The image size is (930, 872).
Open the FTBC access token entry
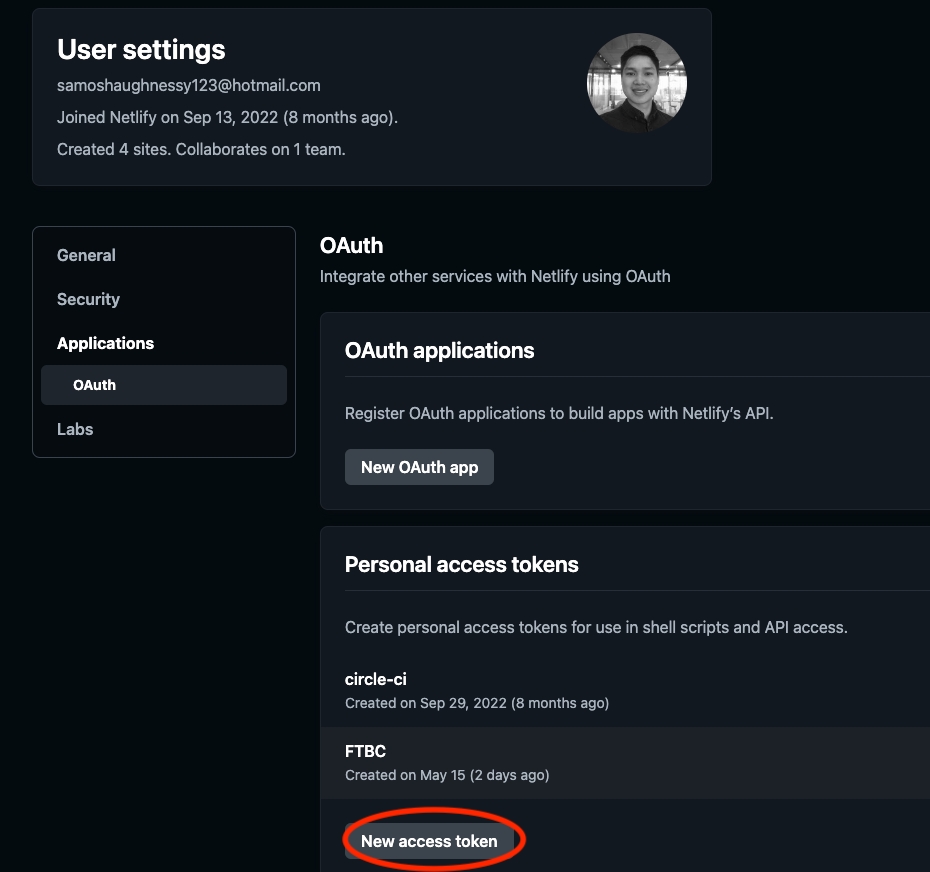[x=365, y=751]
